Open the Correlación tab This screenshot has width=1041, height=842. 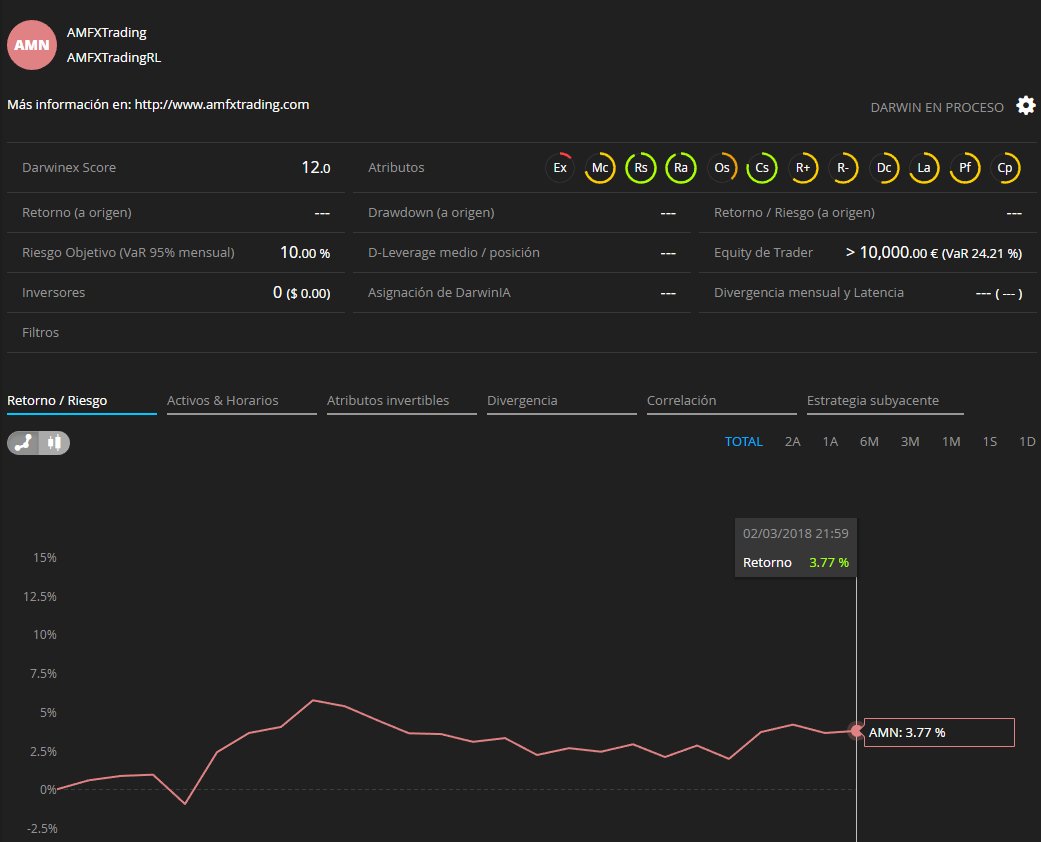coord(722,402)
